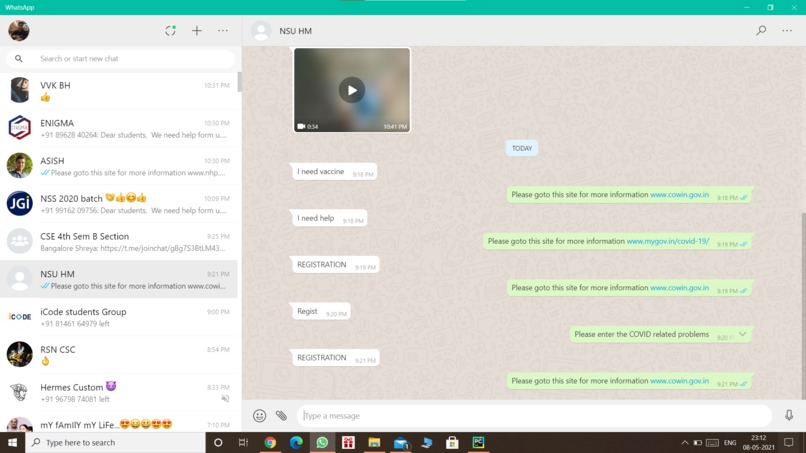Click the search magnifier in the chat list
The height and width of the screenshot is (453, 806).
(x=19, y=59)
